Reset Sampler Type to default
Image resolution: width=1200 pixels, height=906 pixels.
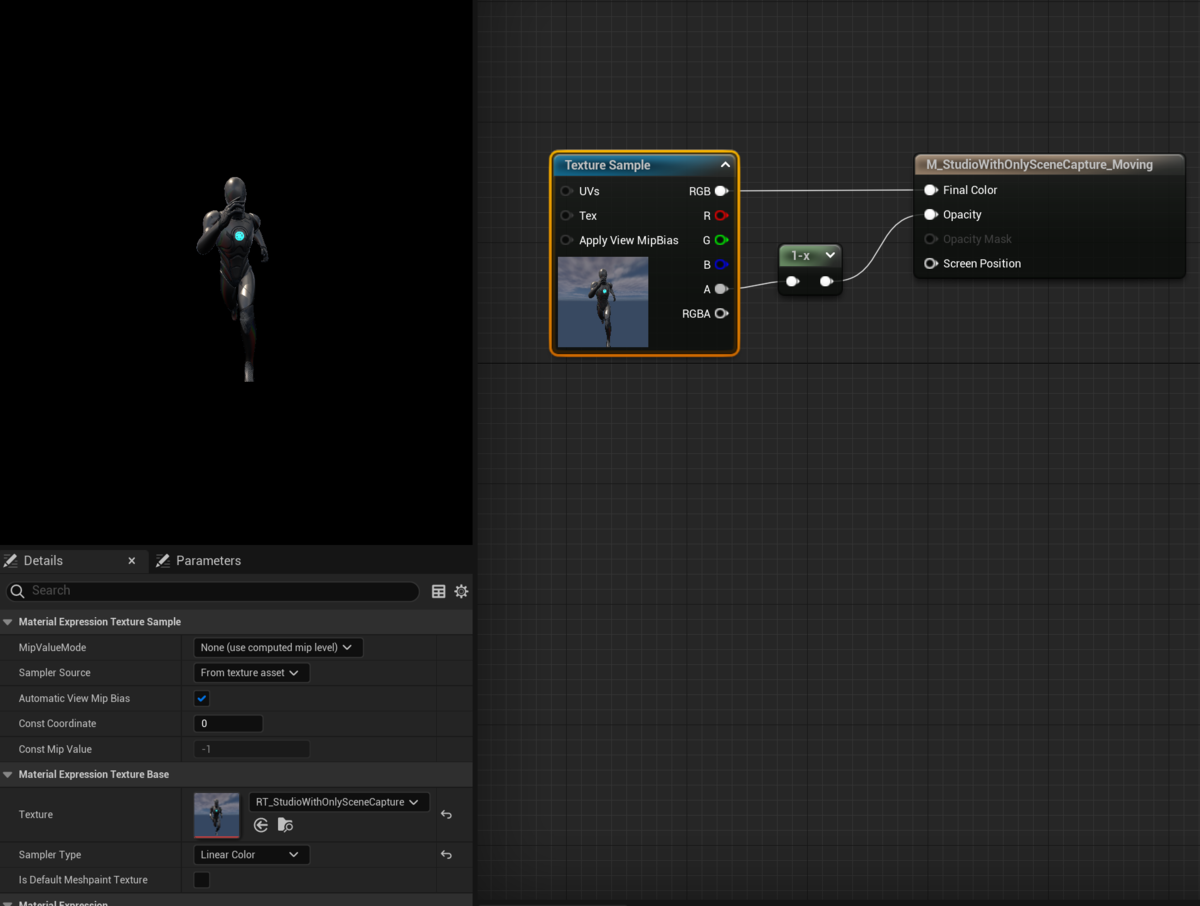(x=446, y=855)
